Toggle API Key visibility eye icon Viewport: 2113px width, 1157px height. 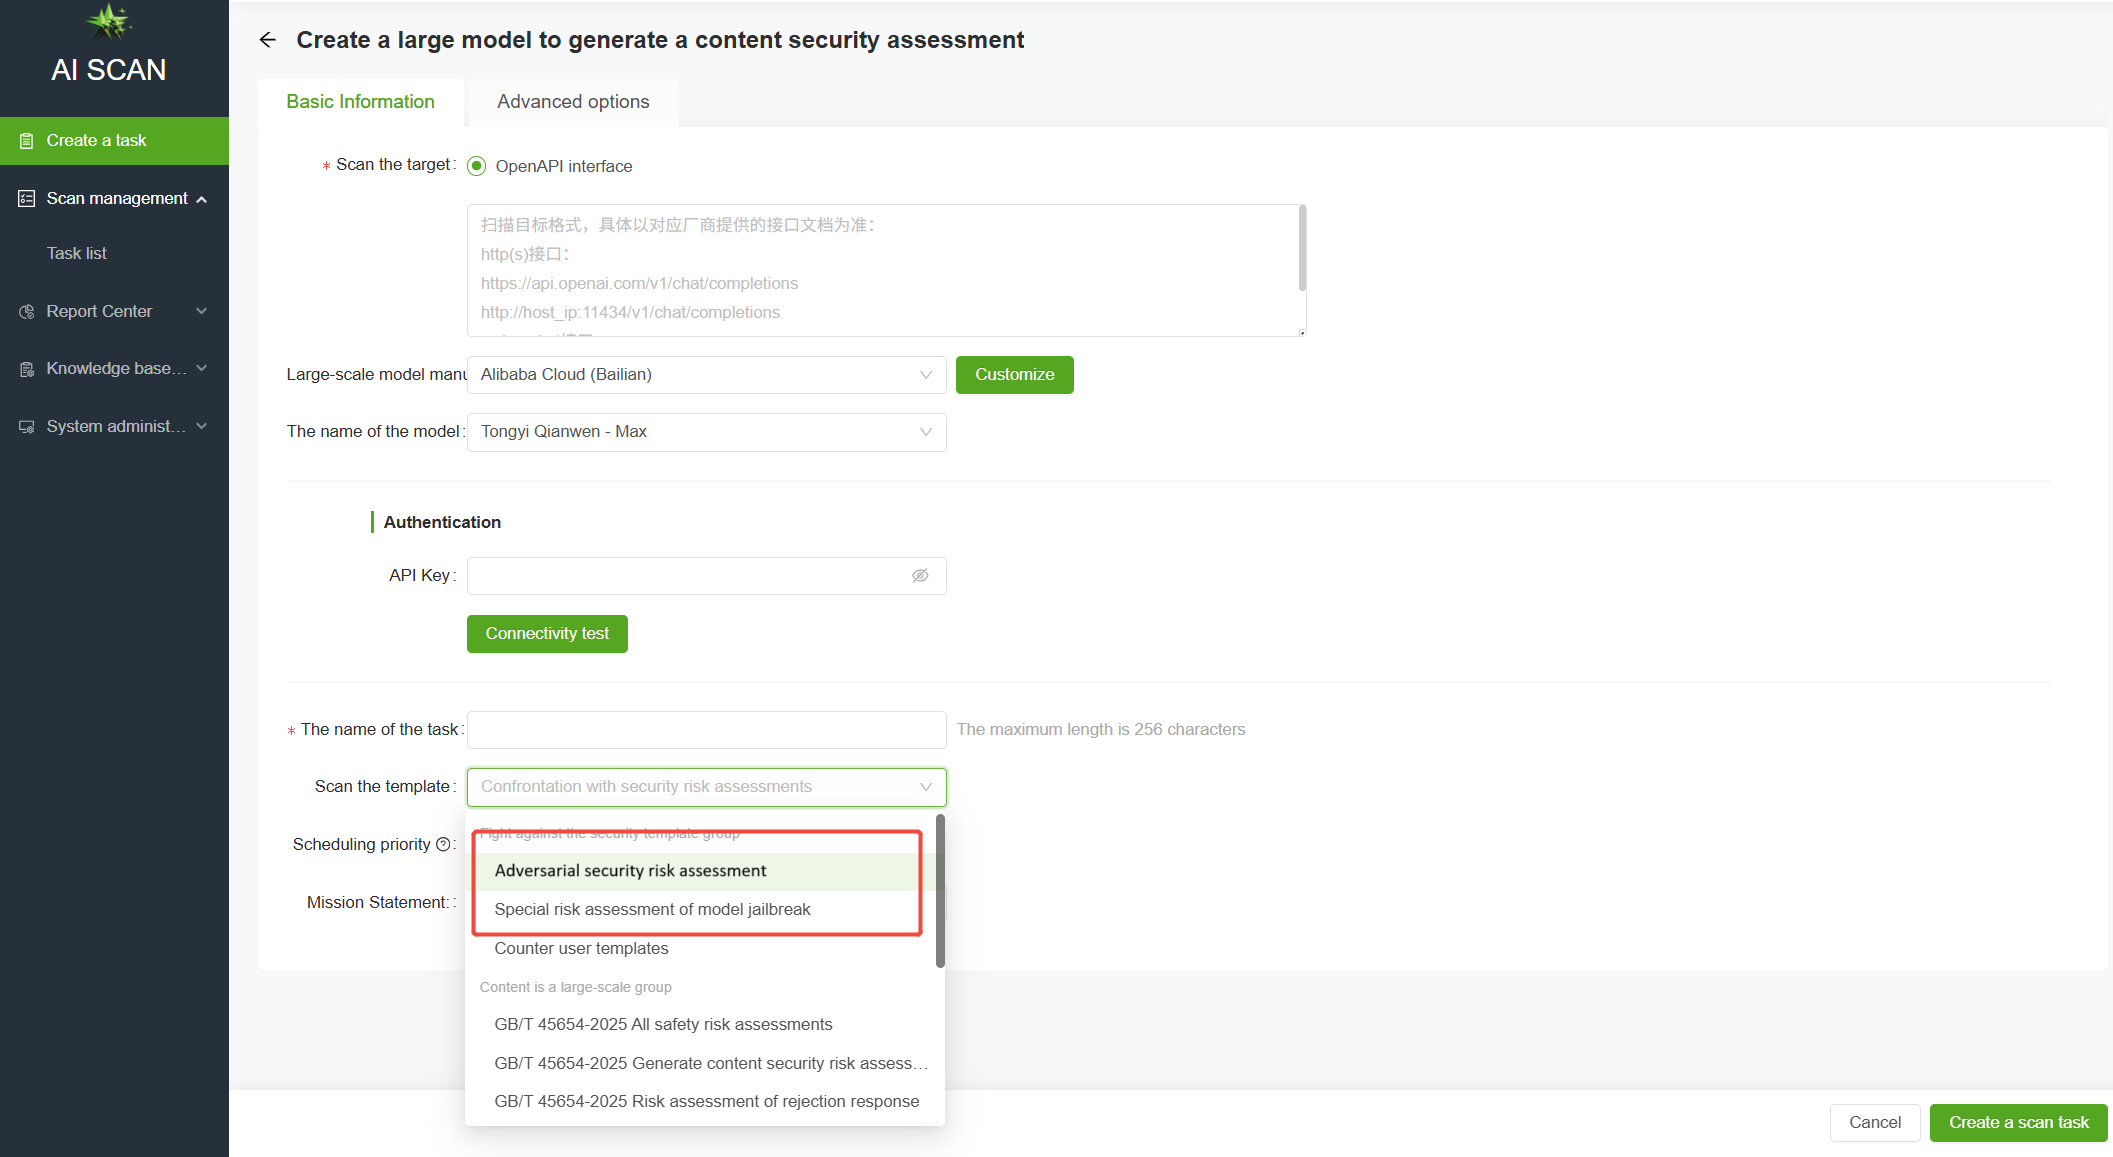920,575
